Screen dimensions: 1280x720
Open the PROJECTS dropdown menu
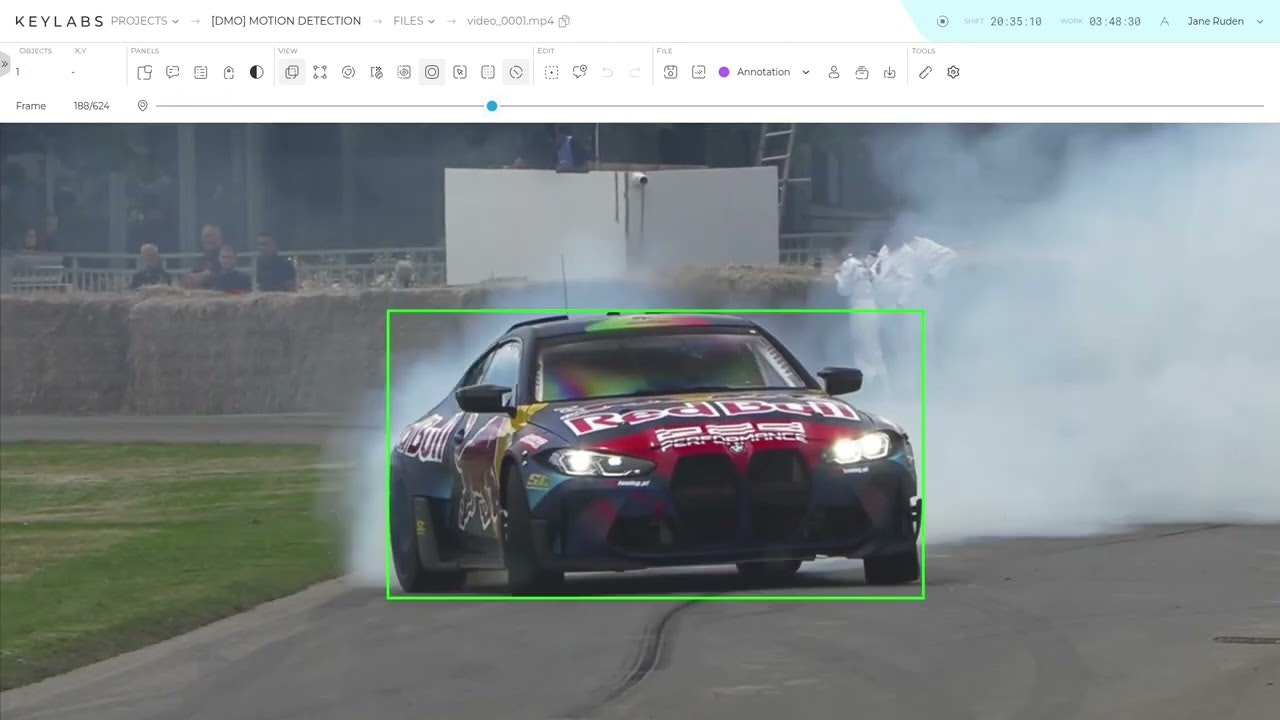(x=145, y=21)
